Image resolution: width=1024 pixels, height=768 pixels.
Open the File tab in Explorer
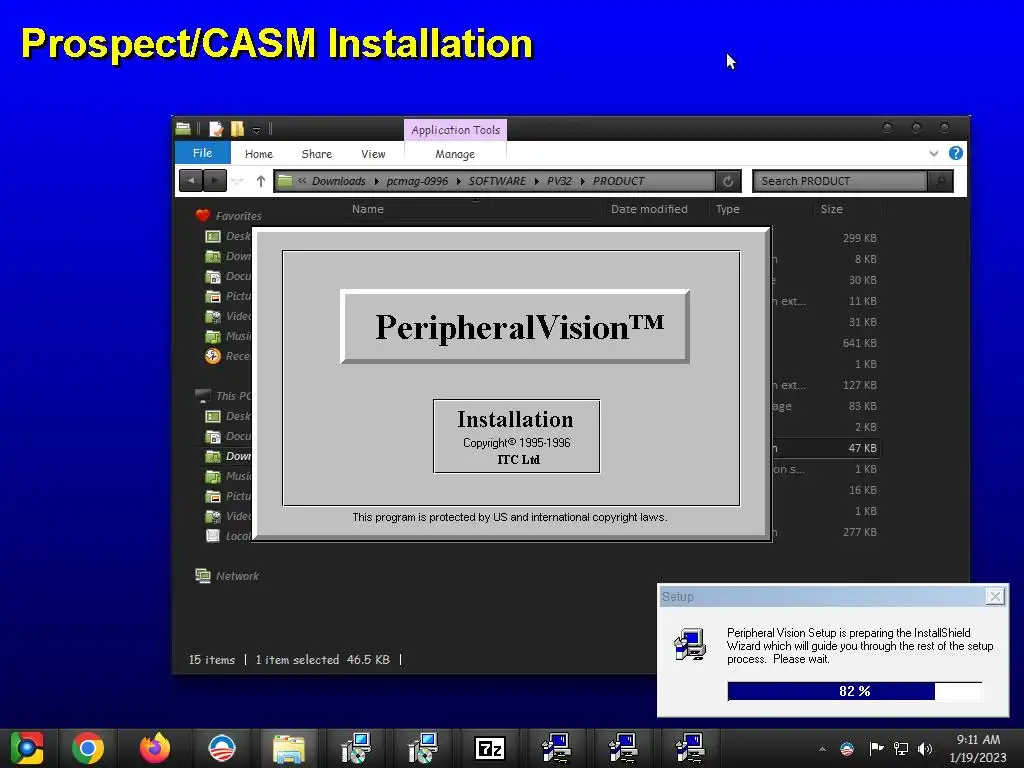pos(202,153)
